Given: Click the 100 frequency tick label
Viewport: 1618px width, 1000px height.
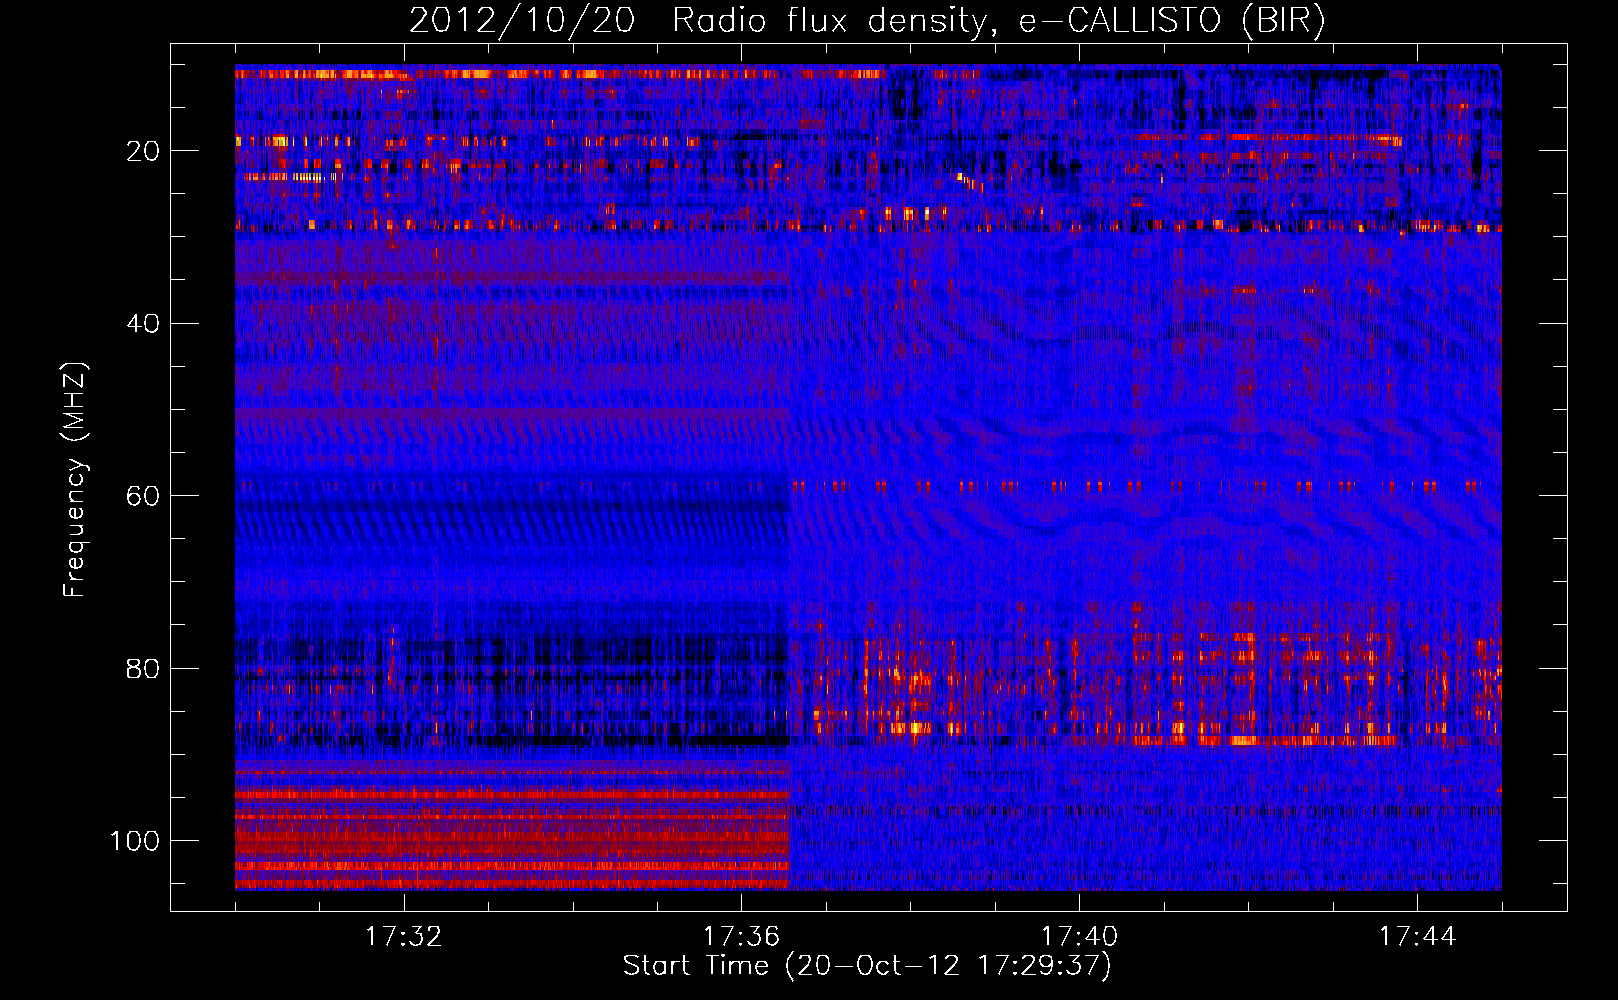Looking at the screenshot, I should (135, 841).
